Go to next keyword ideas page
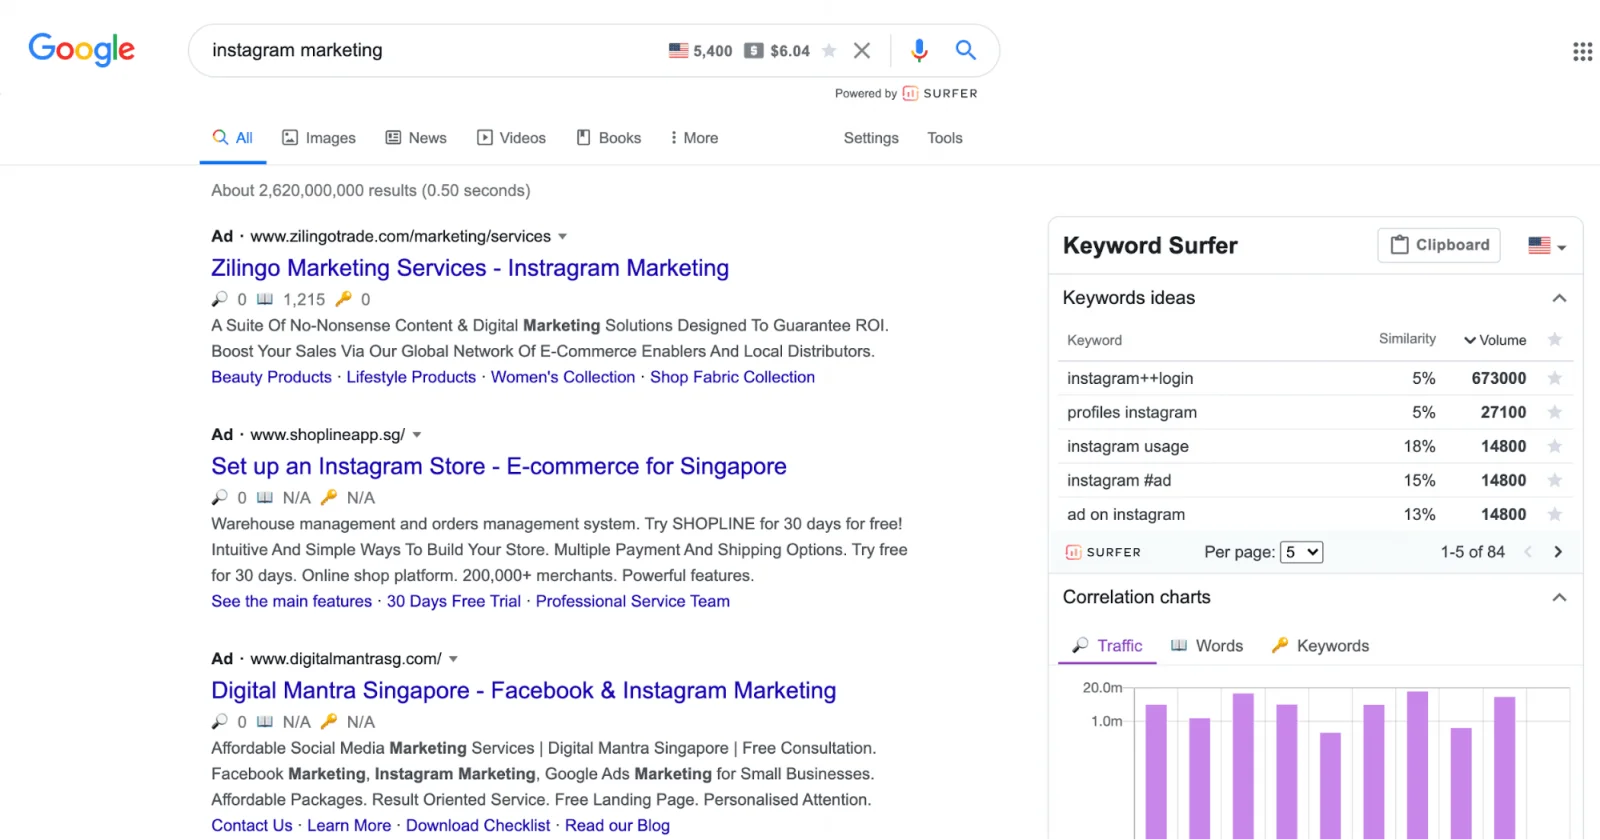Viewport: 1600px width, 840px height. tap(1557, 552)
